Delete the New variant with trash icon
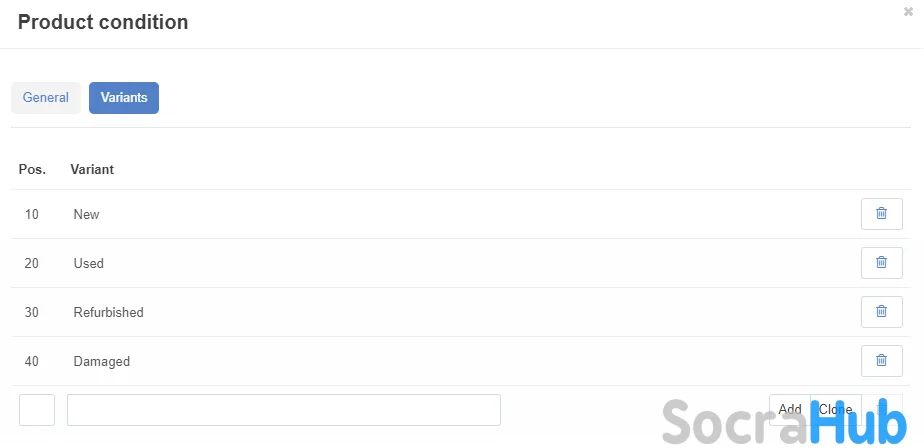Viewport: 924px width, 448px height. pyautogui.click(x=881, y=214)
